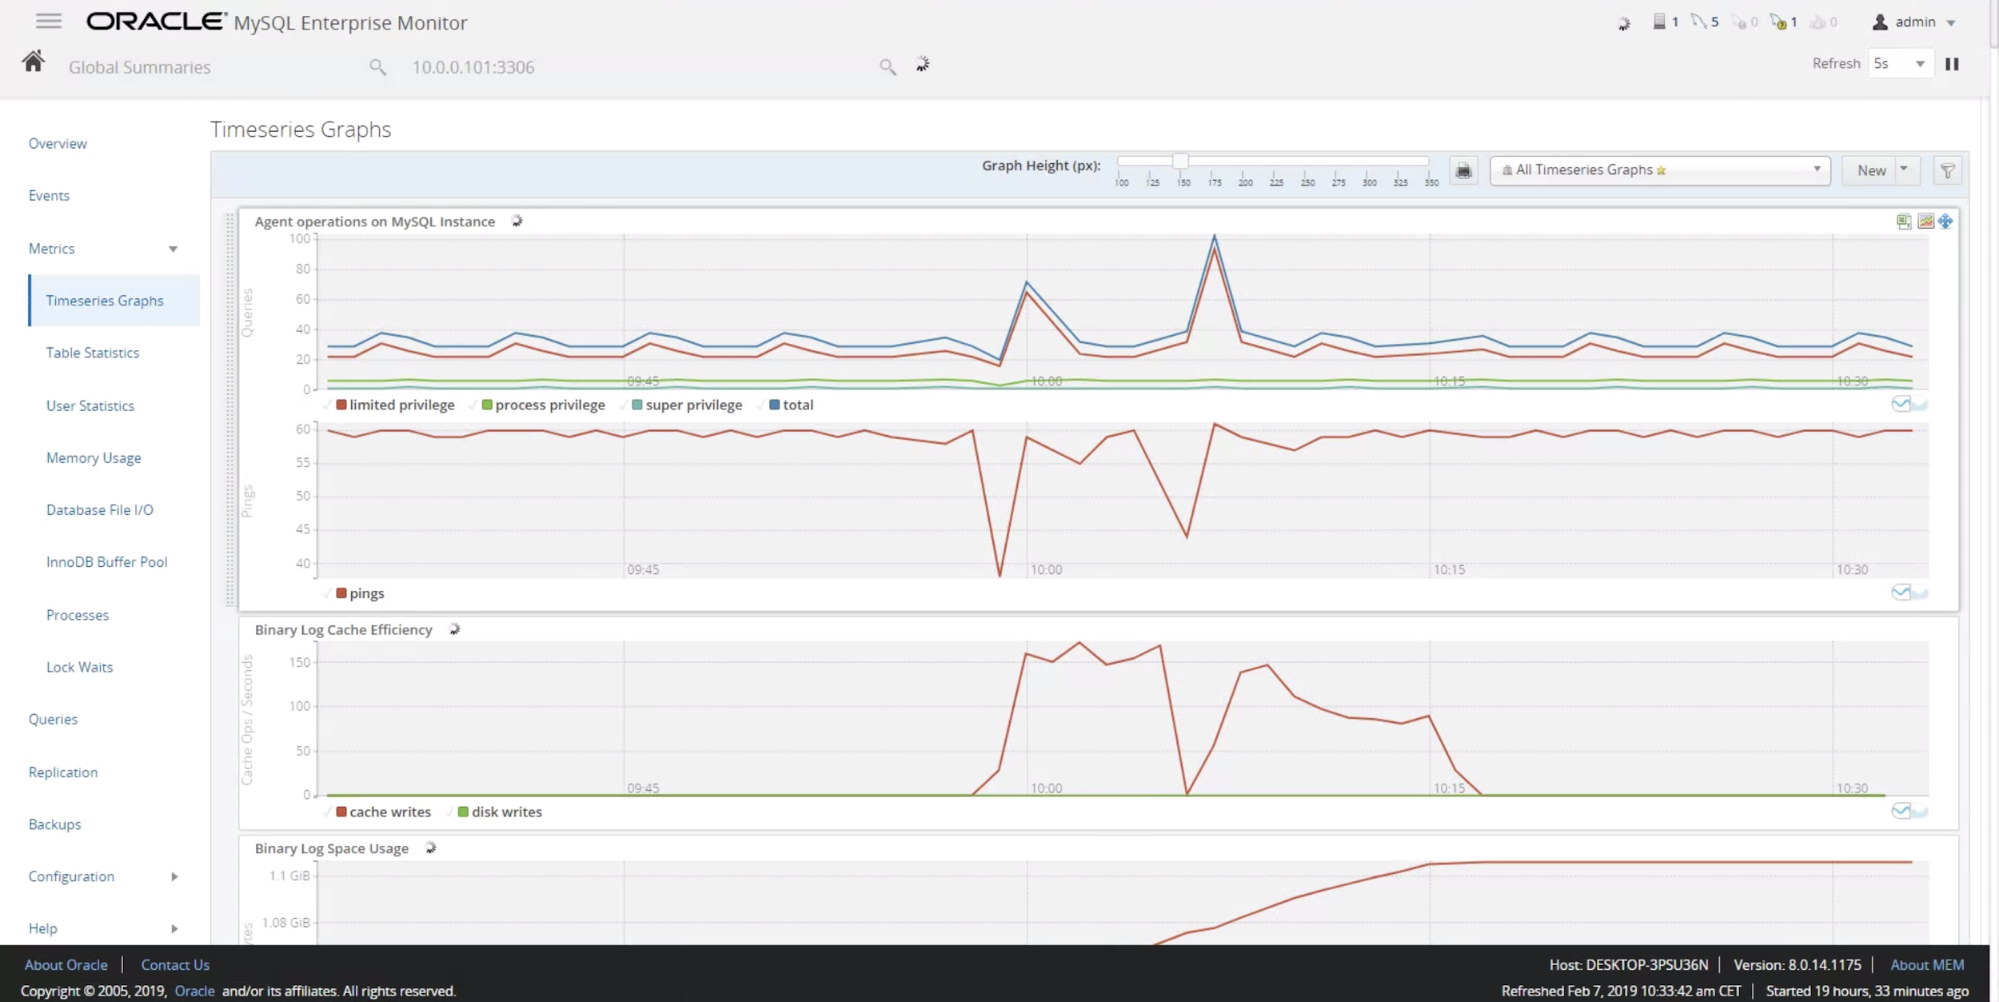Click the Graph Height slider handle
This screenshot has height=1002, width=1999.
click(1180, 161)
